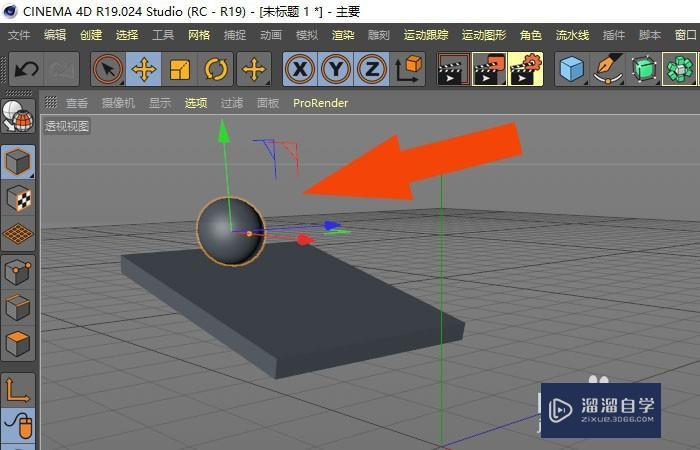Switch to Polygons mode
The width and height of the screenshot is (700, 450).
point(18,343)
